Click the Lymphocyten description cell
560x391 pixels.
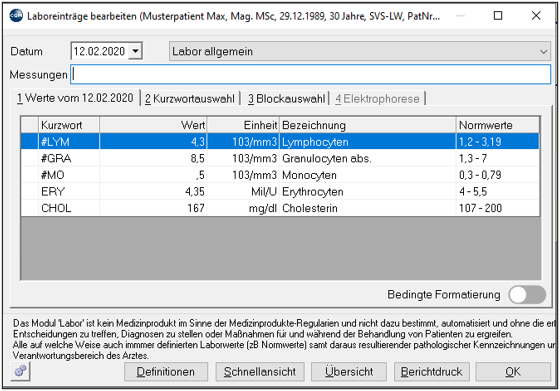pos(368,142)
